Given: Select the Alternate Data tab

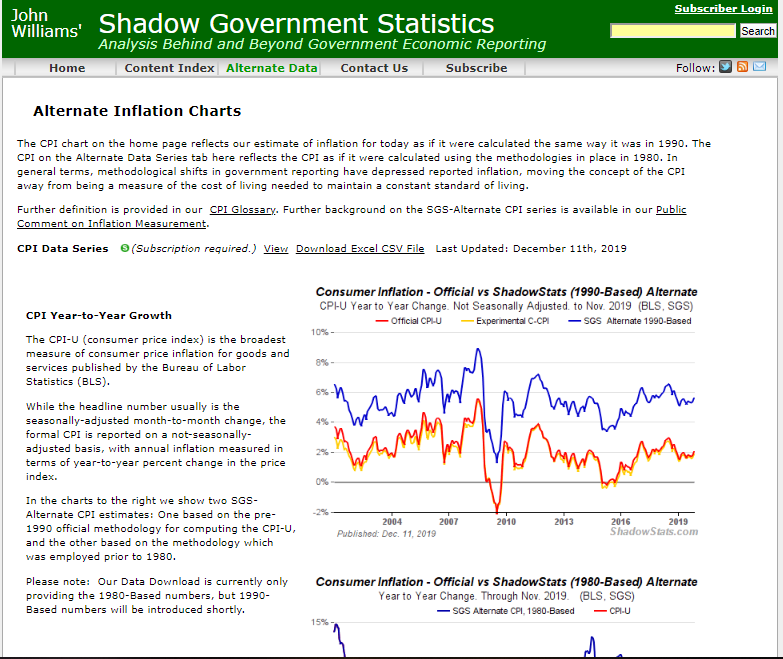Looking at the screenshot, I should click(271, 68).
